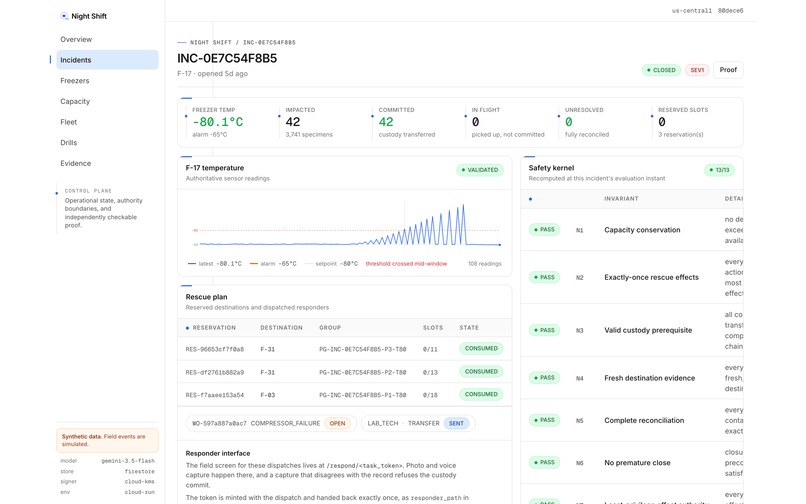Click the OPEN badge on work order

tap(337, 423)
